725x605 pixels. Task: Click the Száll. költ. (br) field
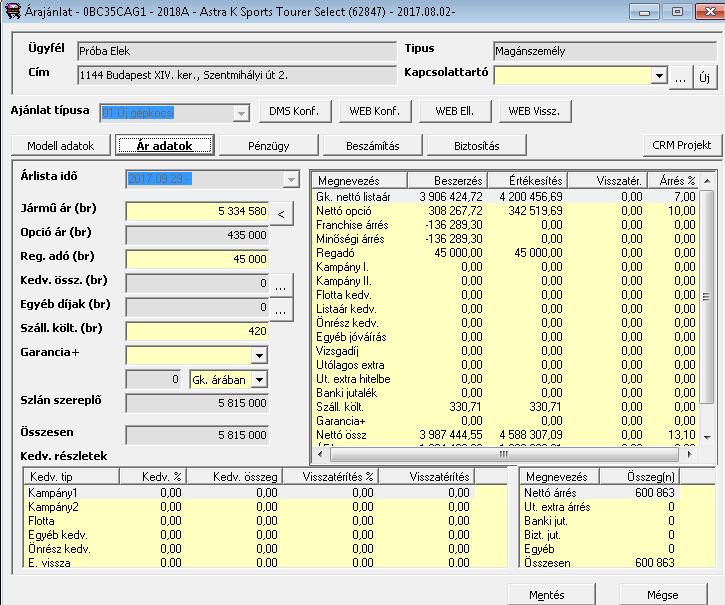pos(197,331)
